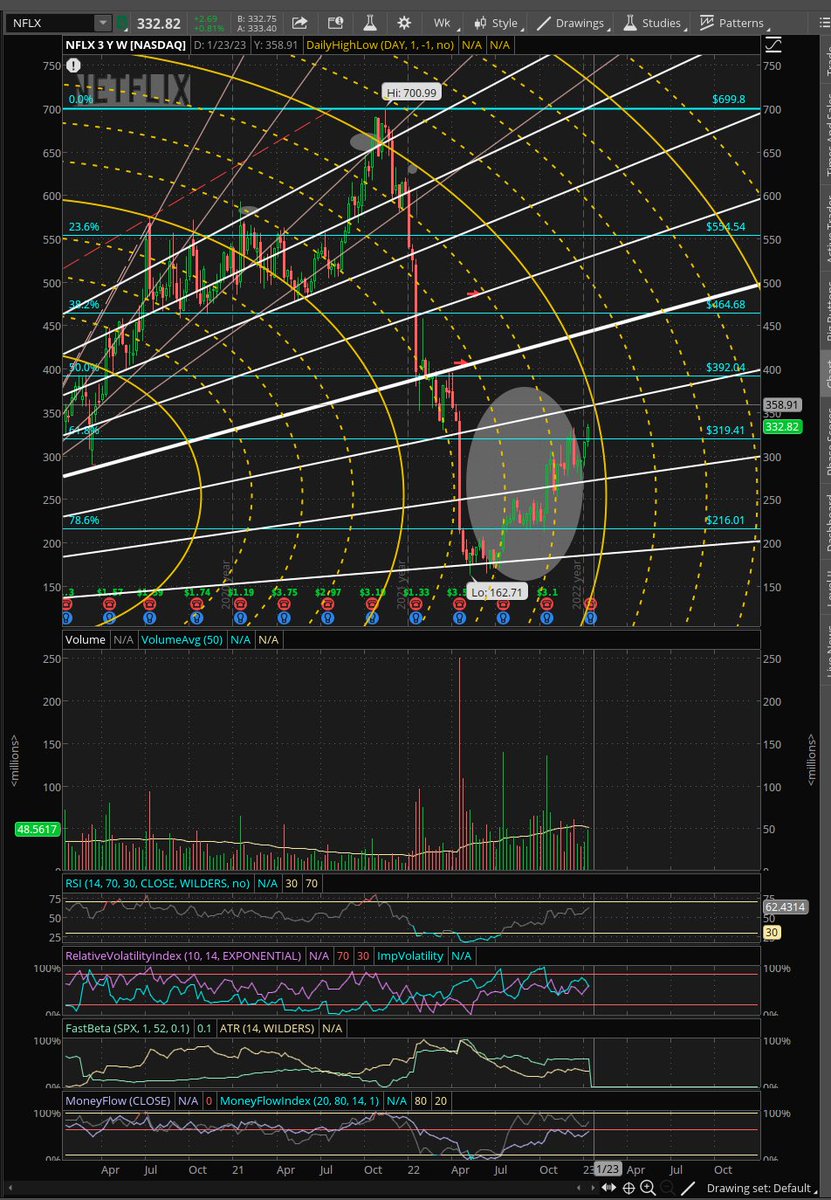The image size is (831, 1200).
Task: Click the exclamation alert icon on chart
Action: 74,64
